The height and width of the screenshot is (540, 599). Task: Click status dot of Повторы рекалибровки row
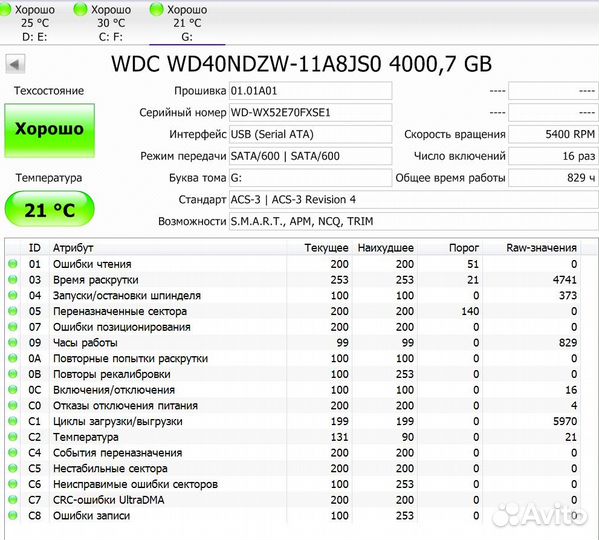(x=13, y=373)
